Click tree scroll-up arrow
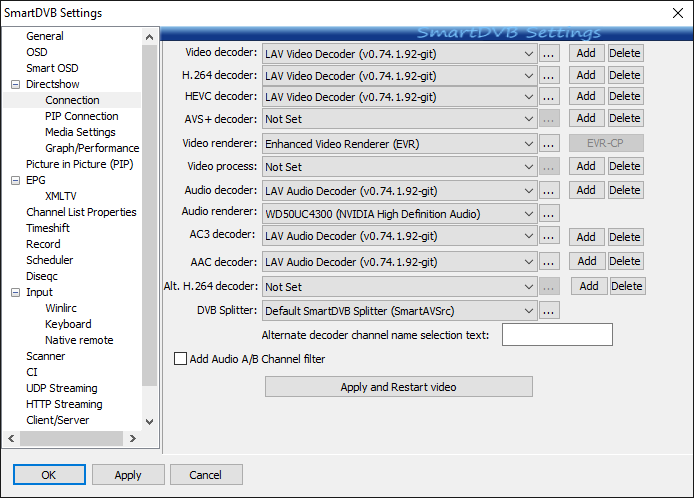Viewport: 694px width, 498px height. [x=150, y=37]
